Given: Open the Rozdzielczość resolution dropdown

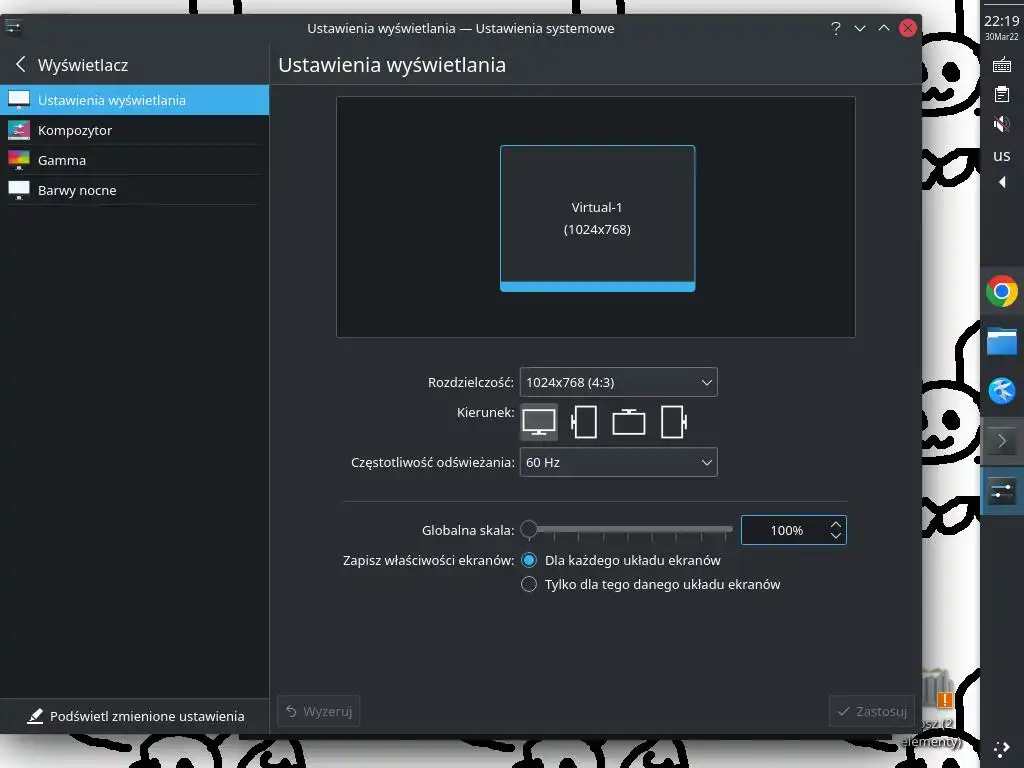Looking at the screenshot, I should pyautogui.click(x=618, y=382).
